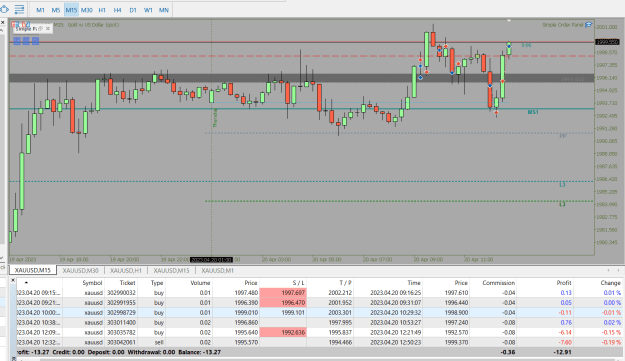
Task: Click the current price label on the price scale
Action: click(x=607, y=42)
